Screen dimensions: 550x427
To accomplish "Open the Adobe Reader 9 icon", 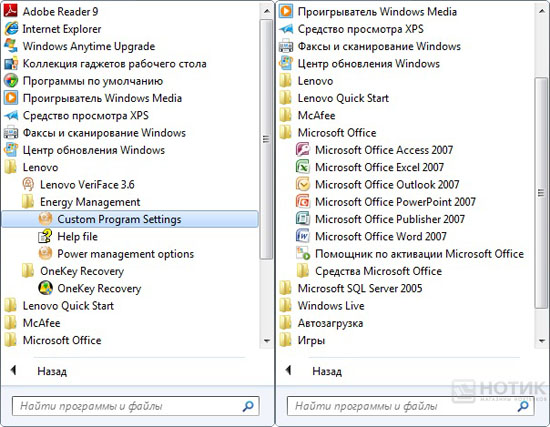I will tap(11, 11).
